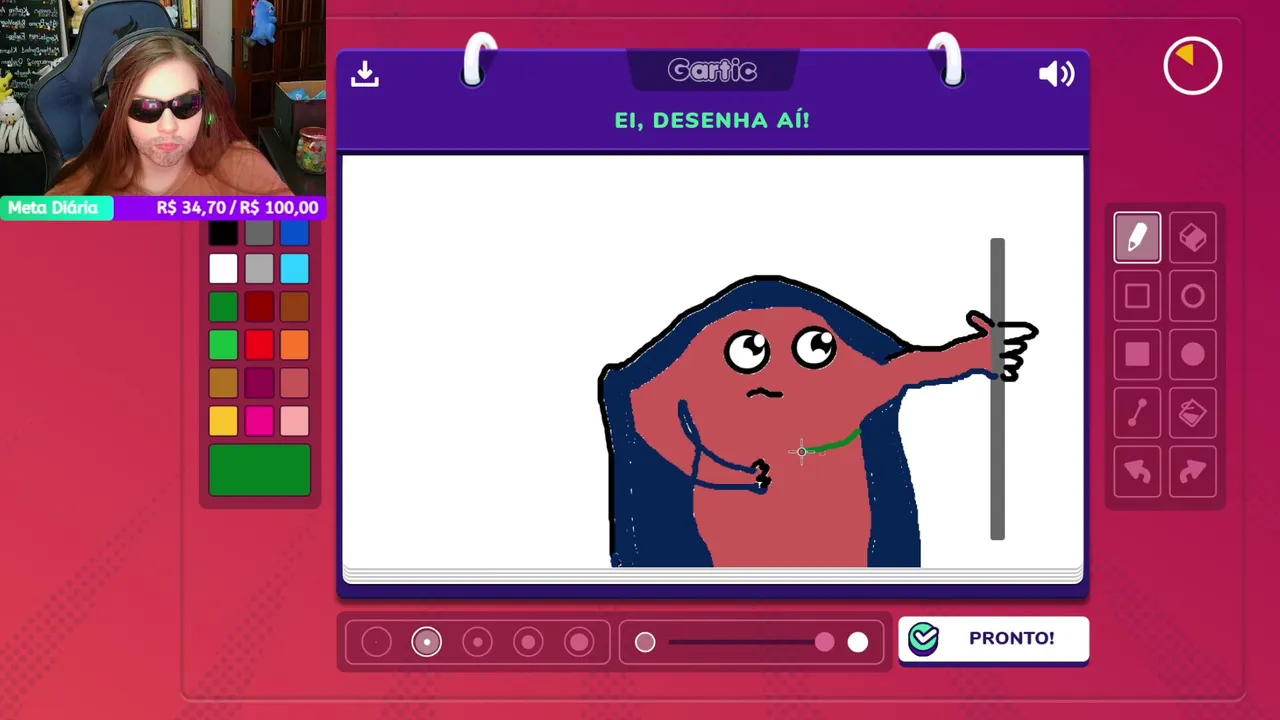Pick the dark gray color swatch
Viewport: 1280px width, 720px height.
[x=259, y=233]
